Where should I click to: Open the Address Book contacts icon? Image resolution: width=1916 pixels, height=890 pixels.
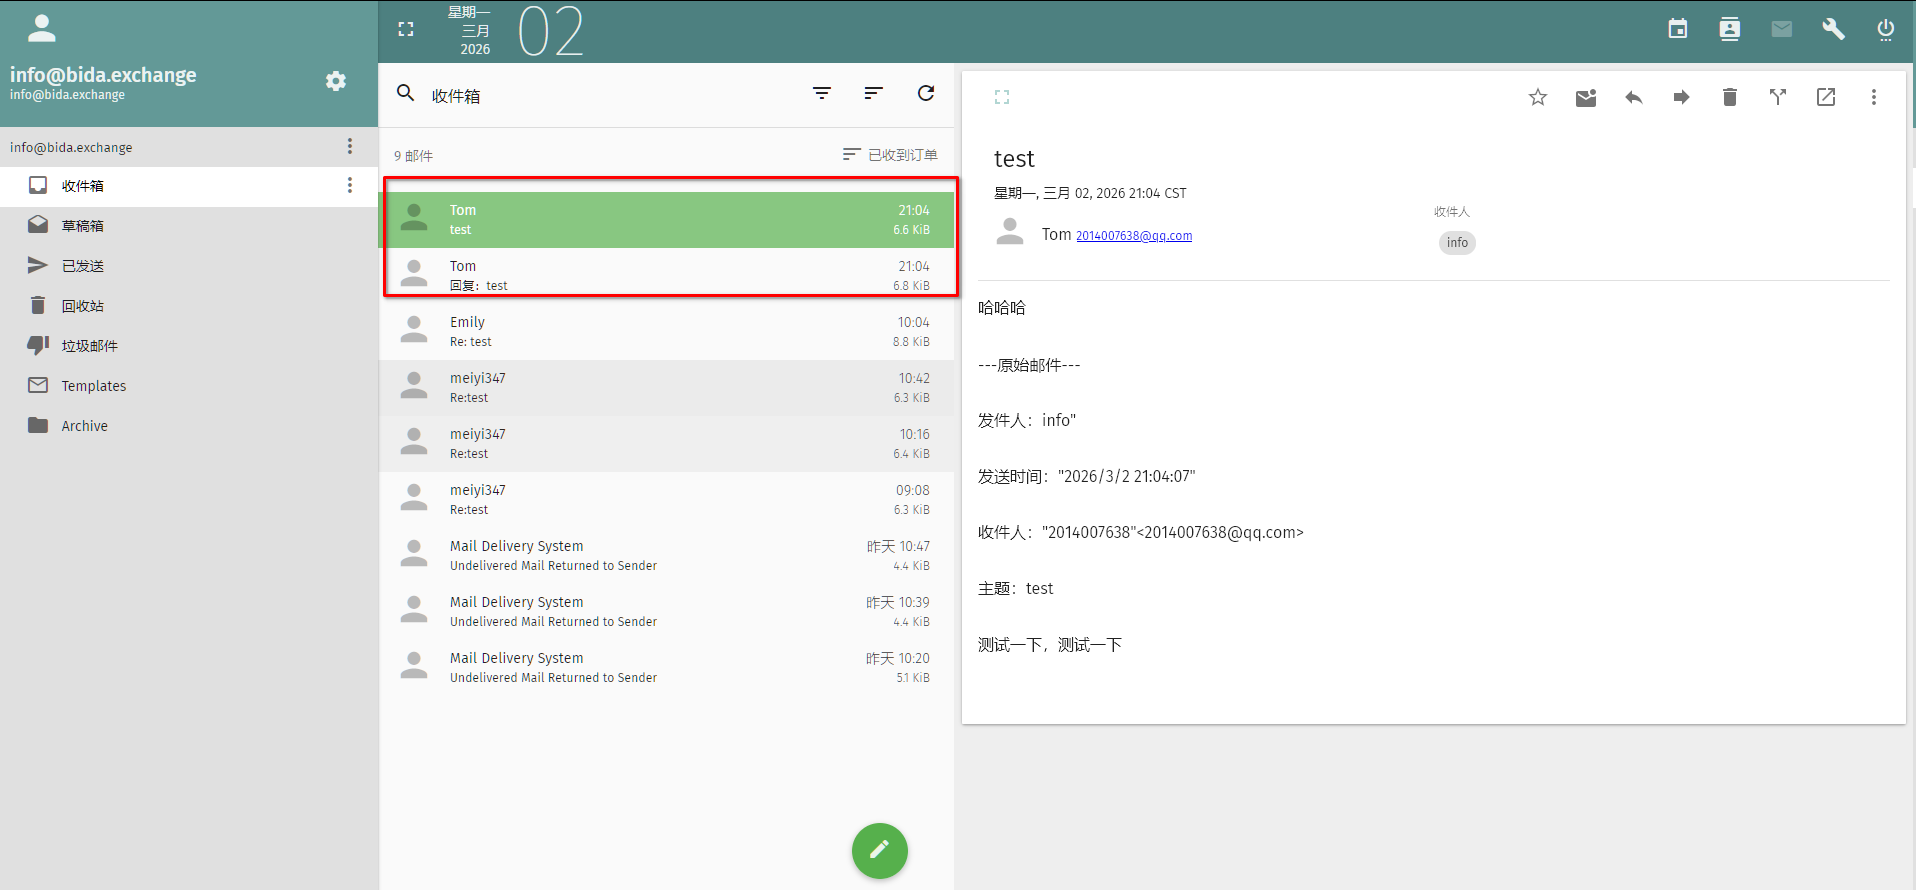tap(1729, 29)
